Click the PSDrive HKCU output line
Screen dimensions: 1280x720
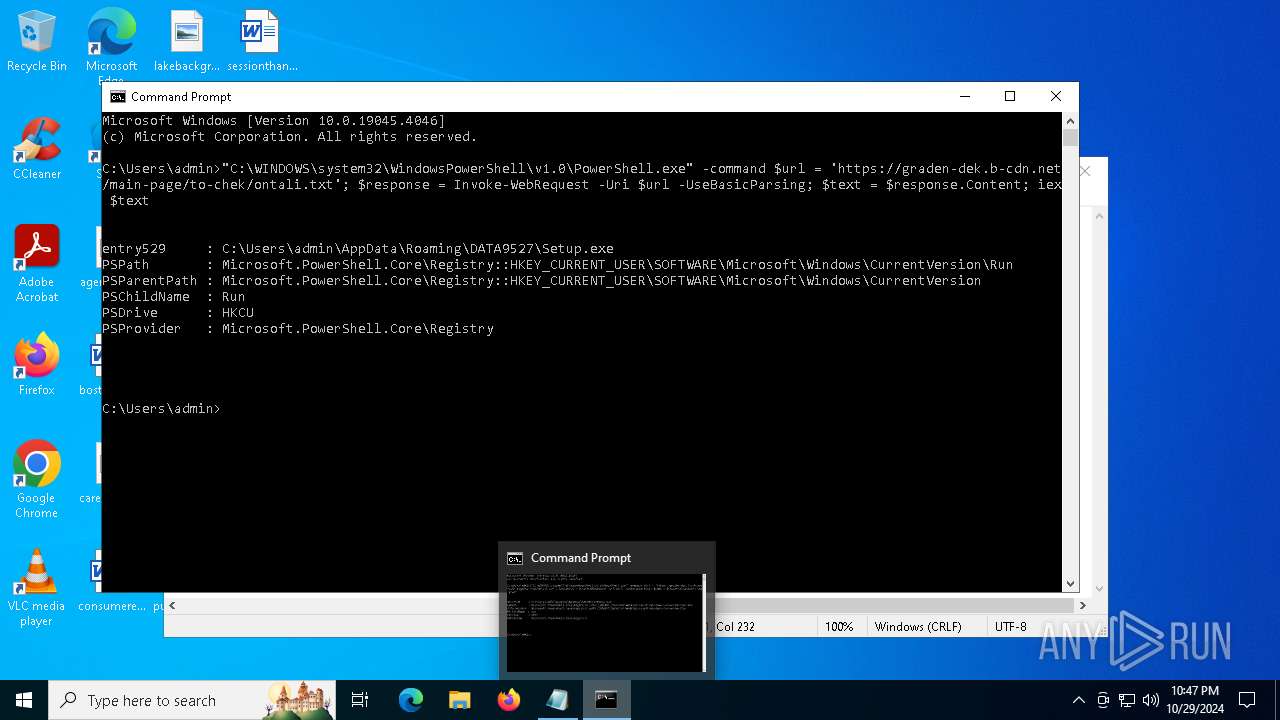tap(178, 313)
